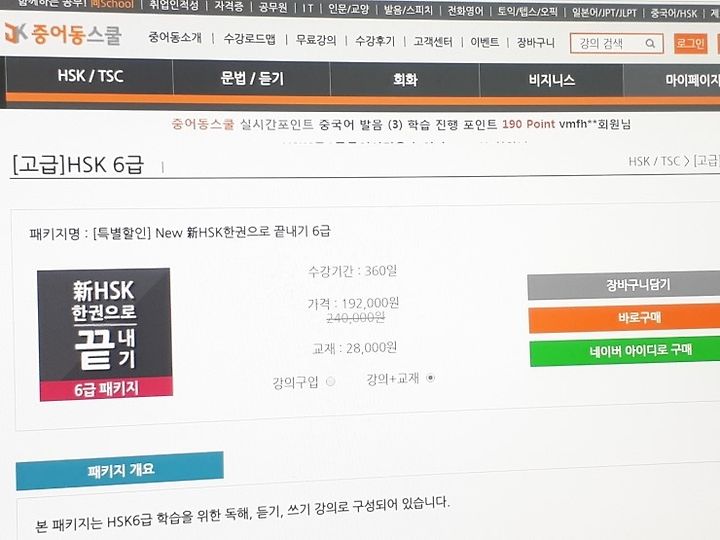Select the 강의+교재 radio button
Image resolution: width=720 pixels, height=540 pixels.
430,378
